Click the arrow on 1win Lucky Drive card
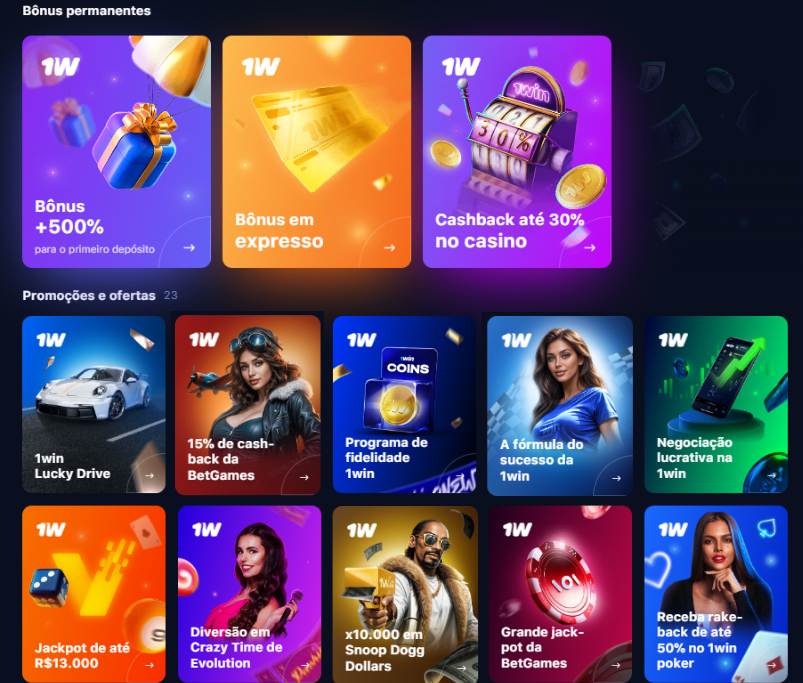The height and width of the screenshot is (683, 803). (x=150, y=476)
